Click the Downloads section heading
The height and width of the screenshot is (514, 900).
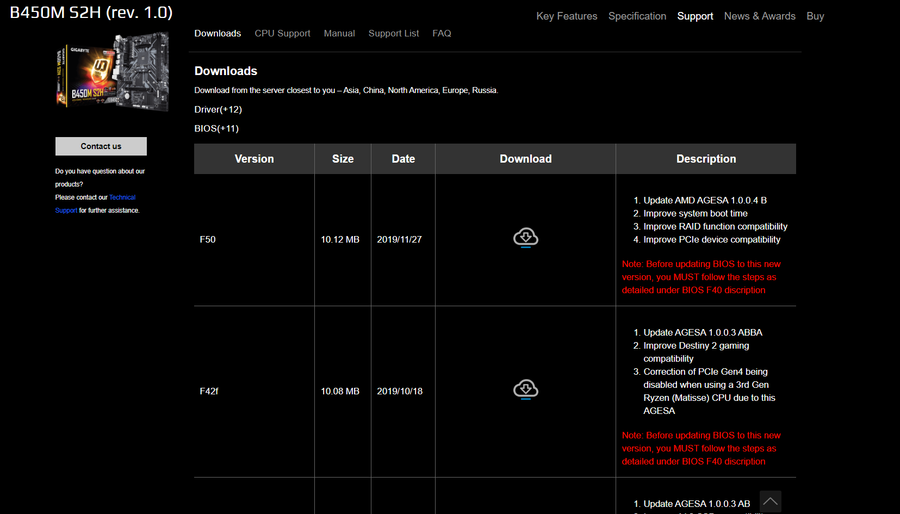[x=226, y=71]
